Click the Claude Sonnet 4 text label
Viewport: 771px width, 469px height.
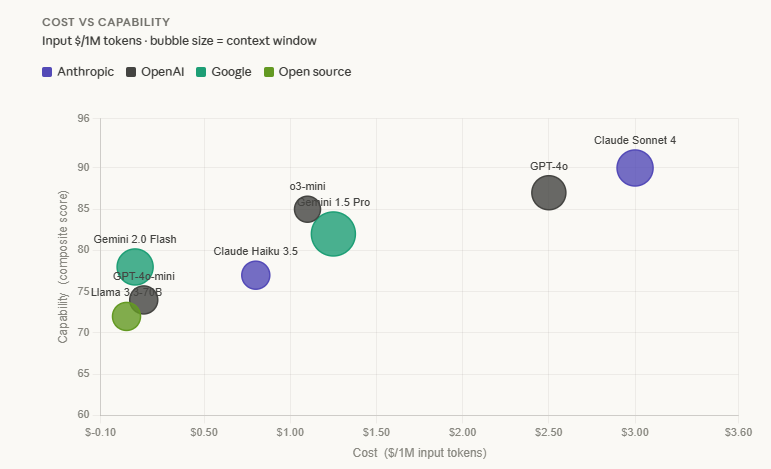635,141
